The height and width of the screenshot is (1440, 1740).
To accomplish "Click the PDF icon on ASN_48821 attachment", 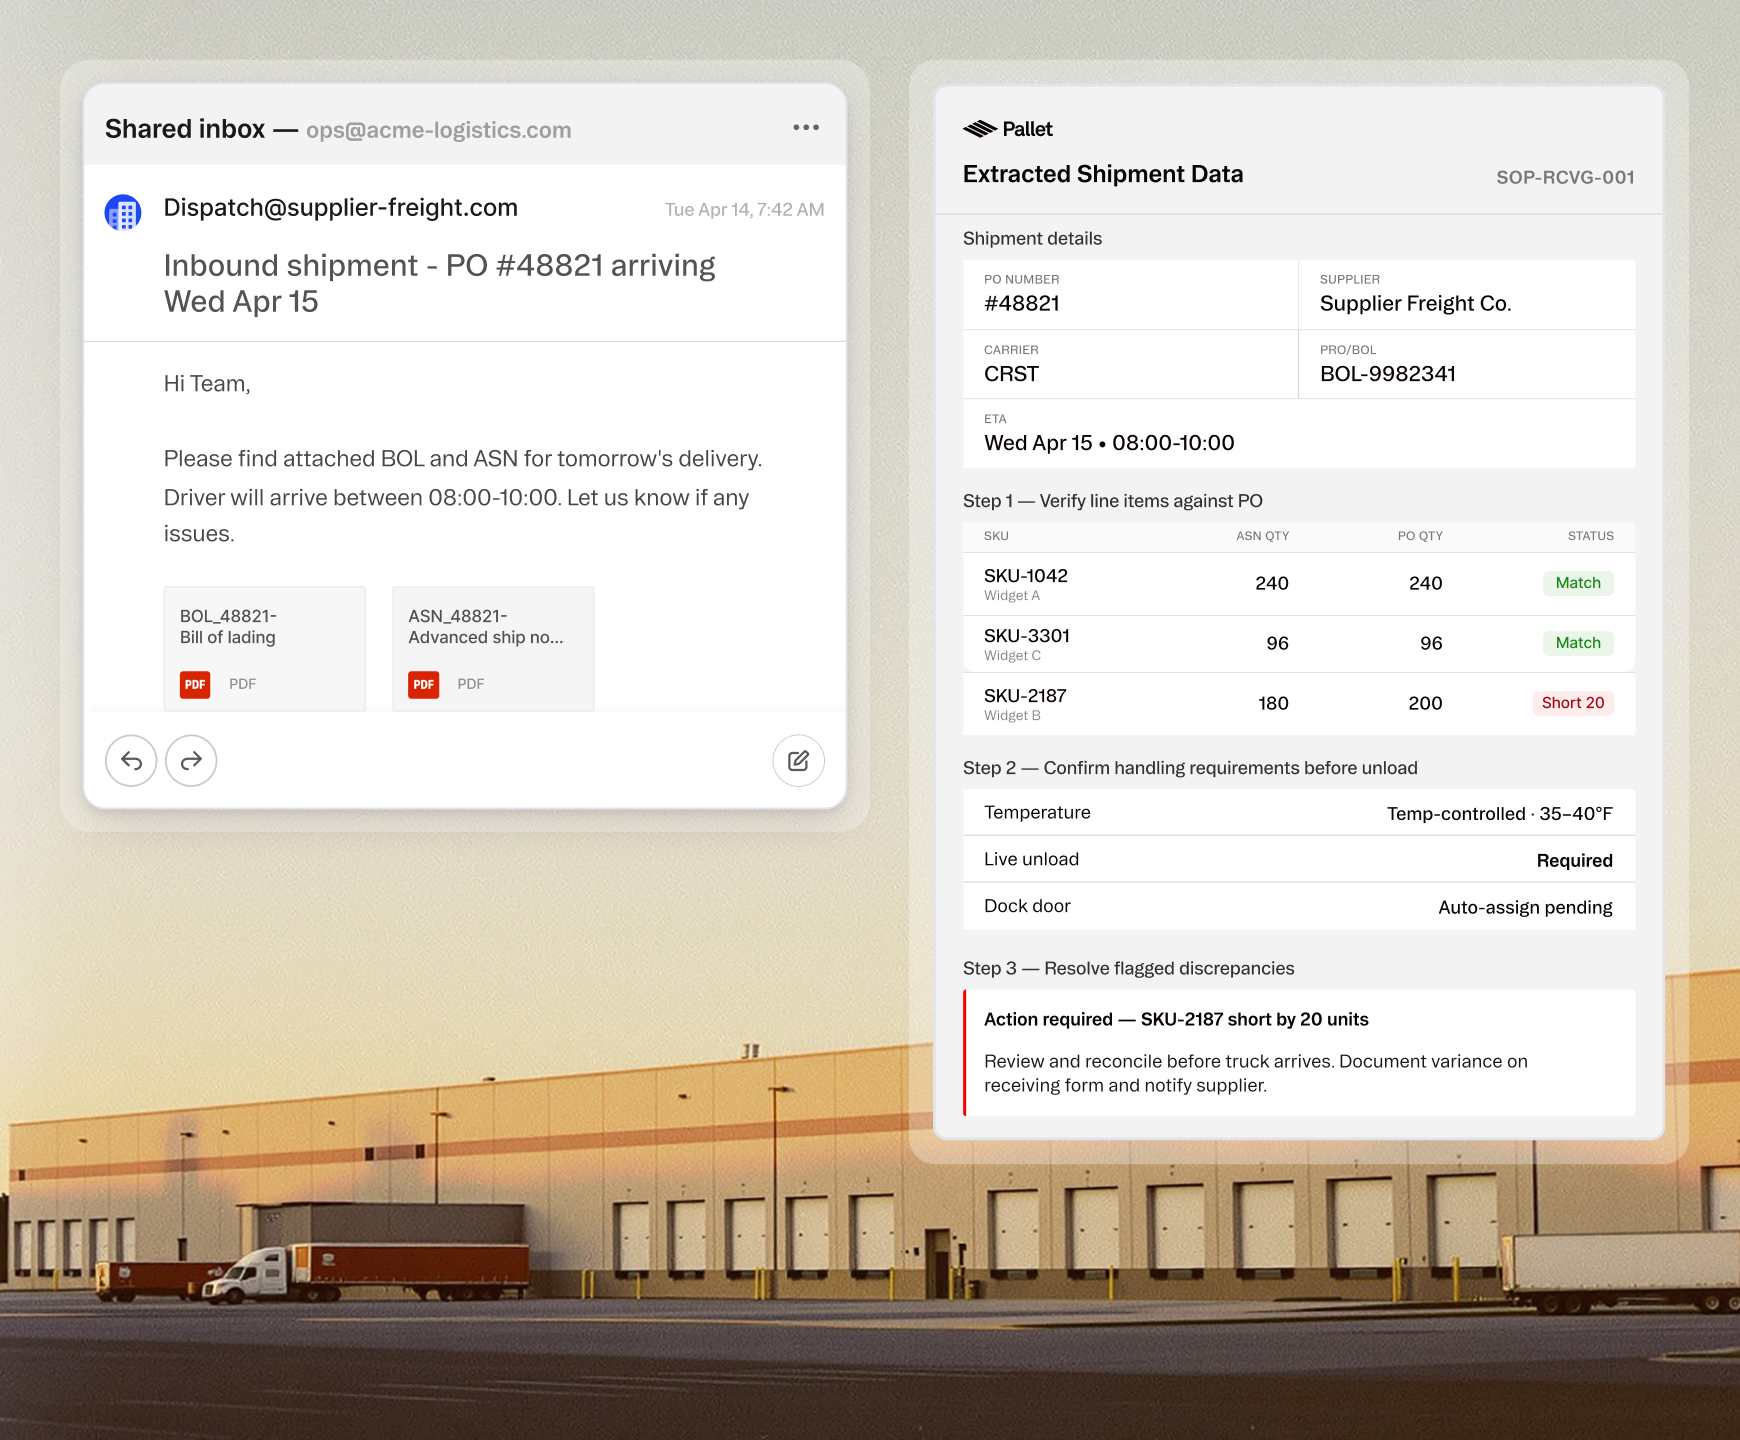I will point(424,684).
